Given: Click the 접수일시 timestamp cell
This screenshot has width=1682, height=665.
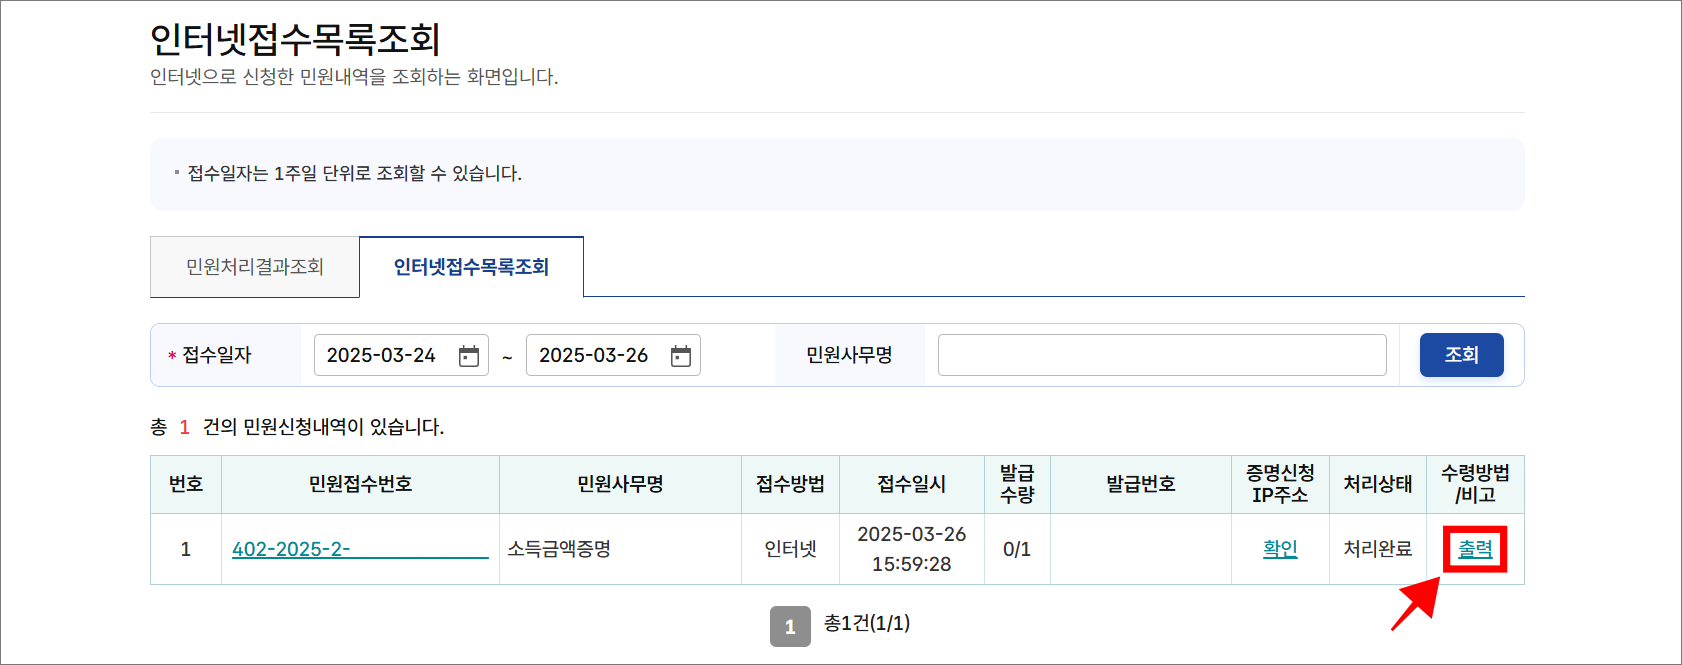Looking at the screenshot, I should click(911, 548).
